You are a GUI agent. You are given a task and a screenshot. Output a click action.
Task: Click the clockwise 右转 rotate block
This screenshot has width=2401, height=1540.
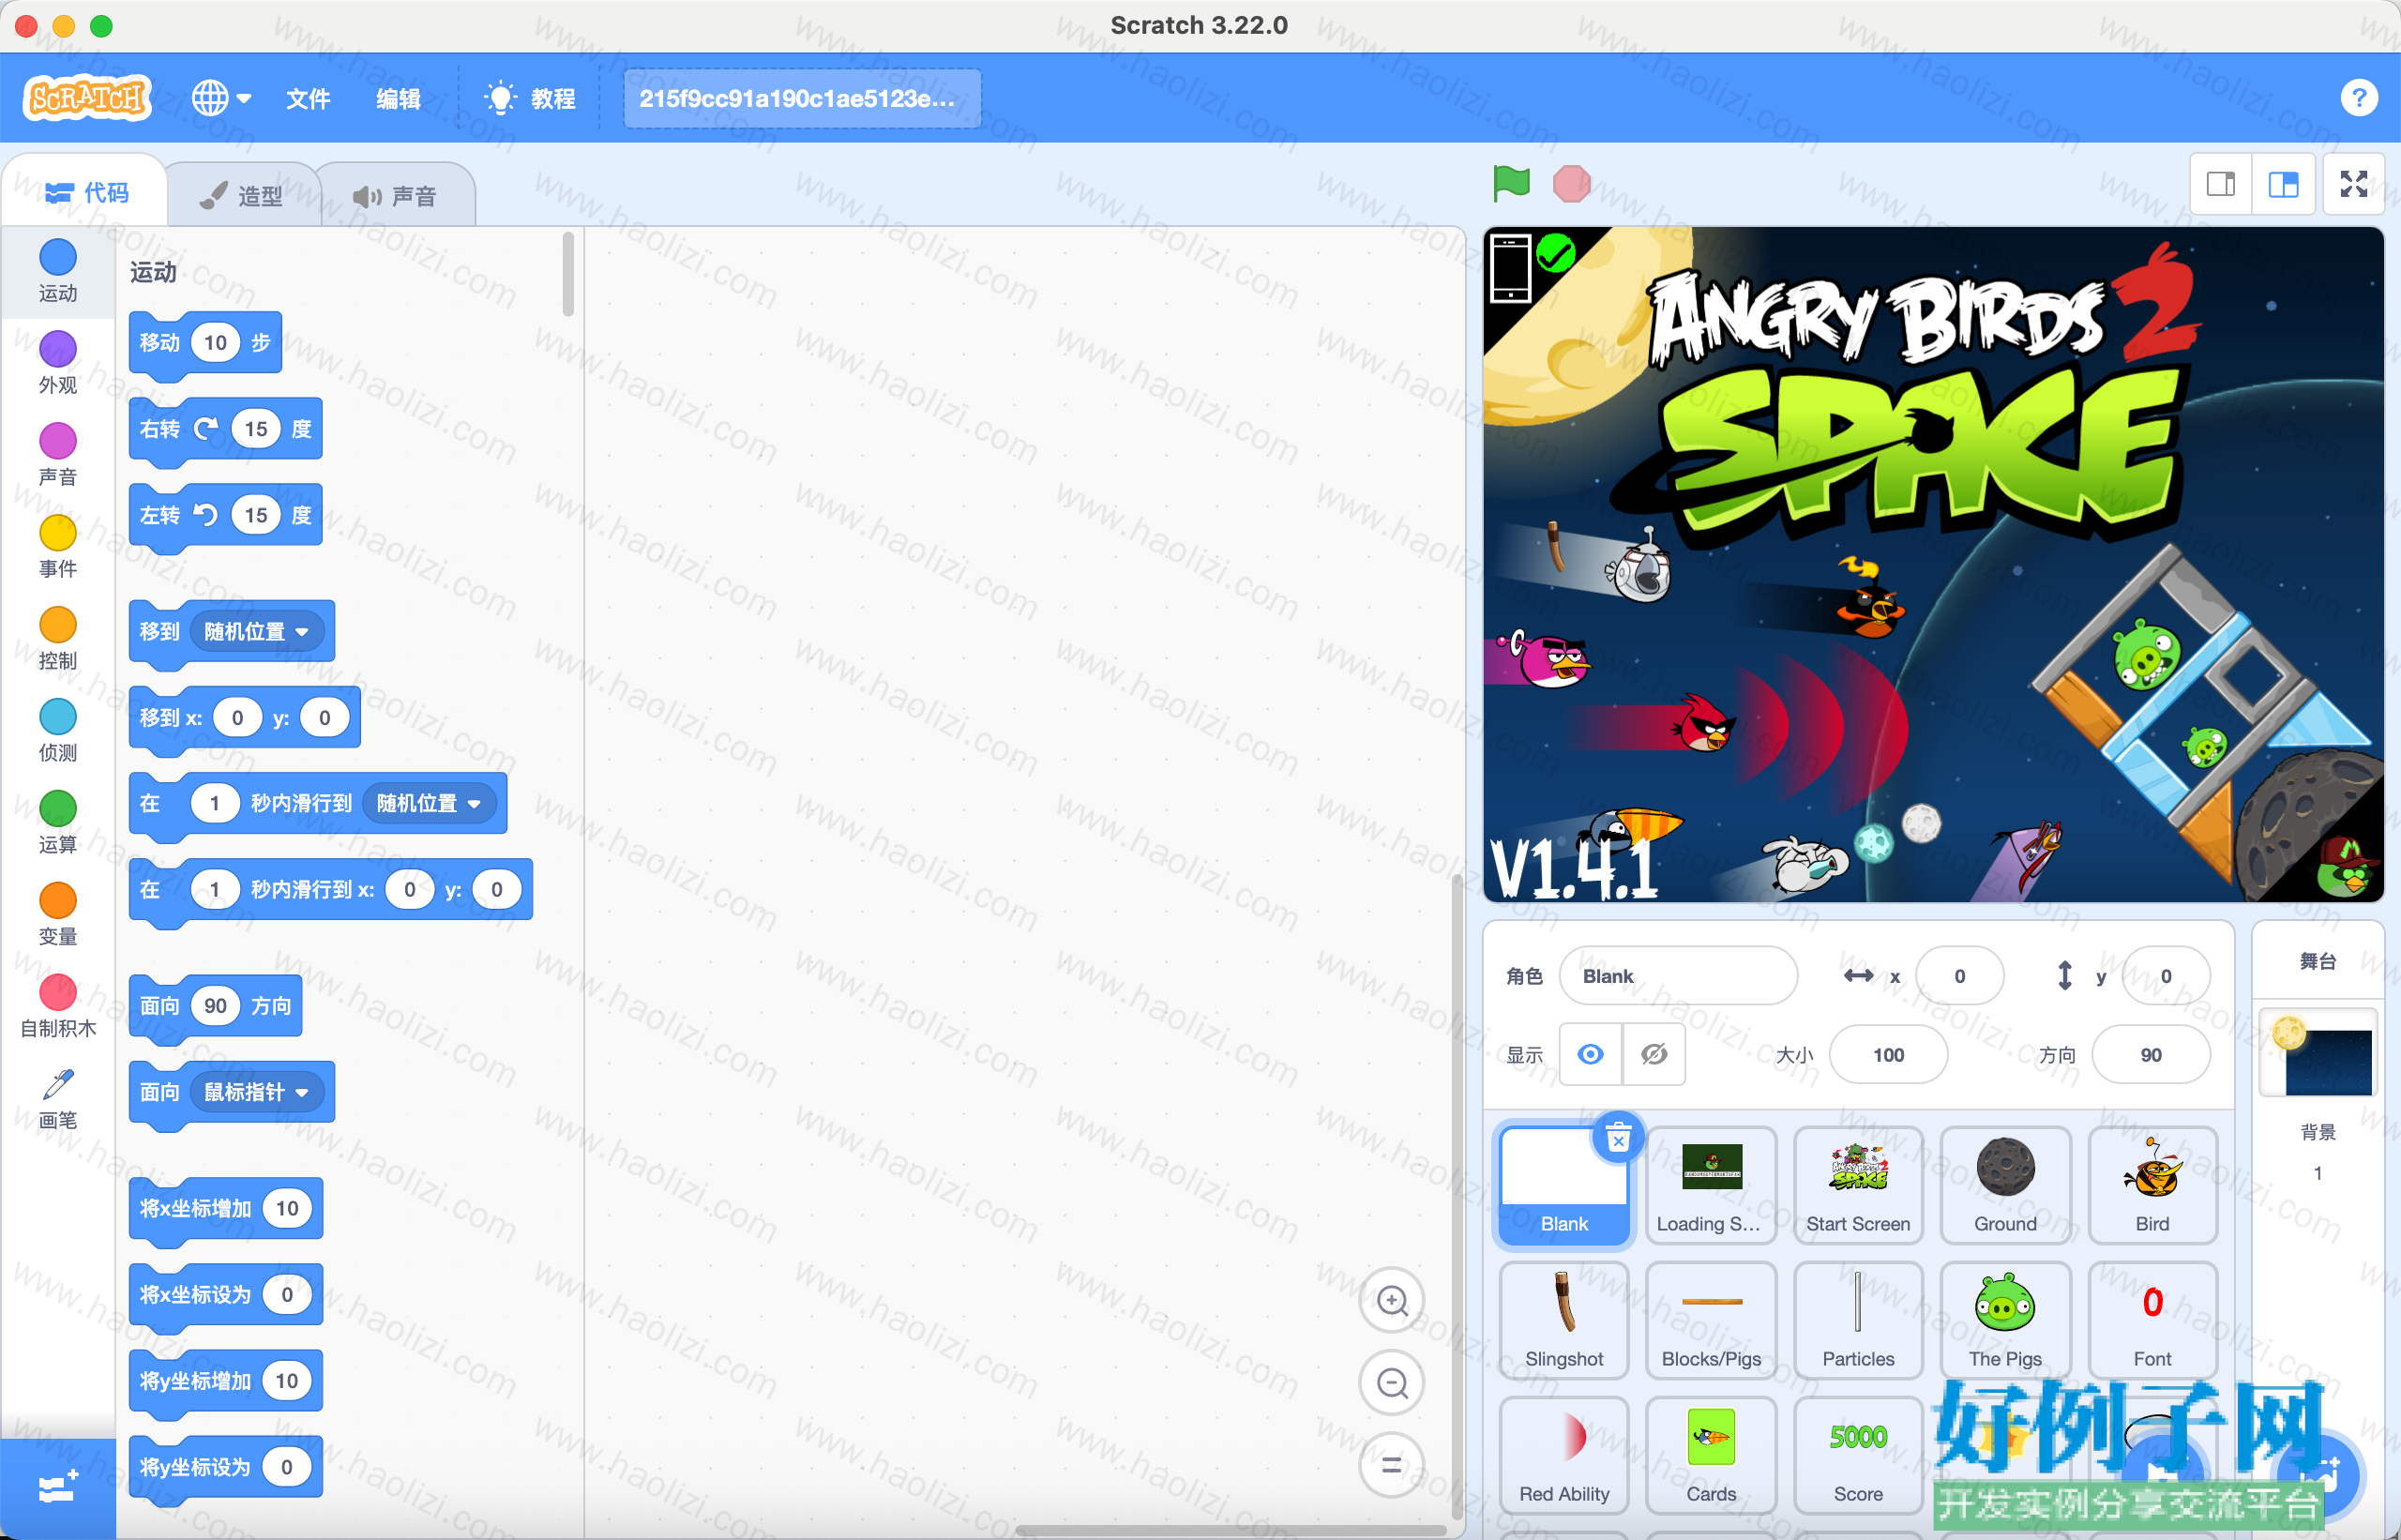[x=226, y=429]
